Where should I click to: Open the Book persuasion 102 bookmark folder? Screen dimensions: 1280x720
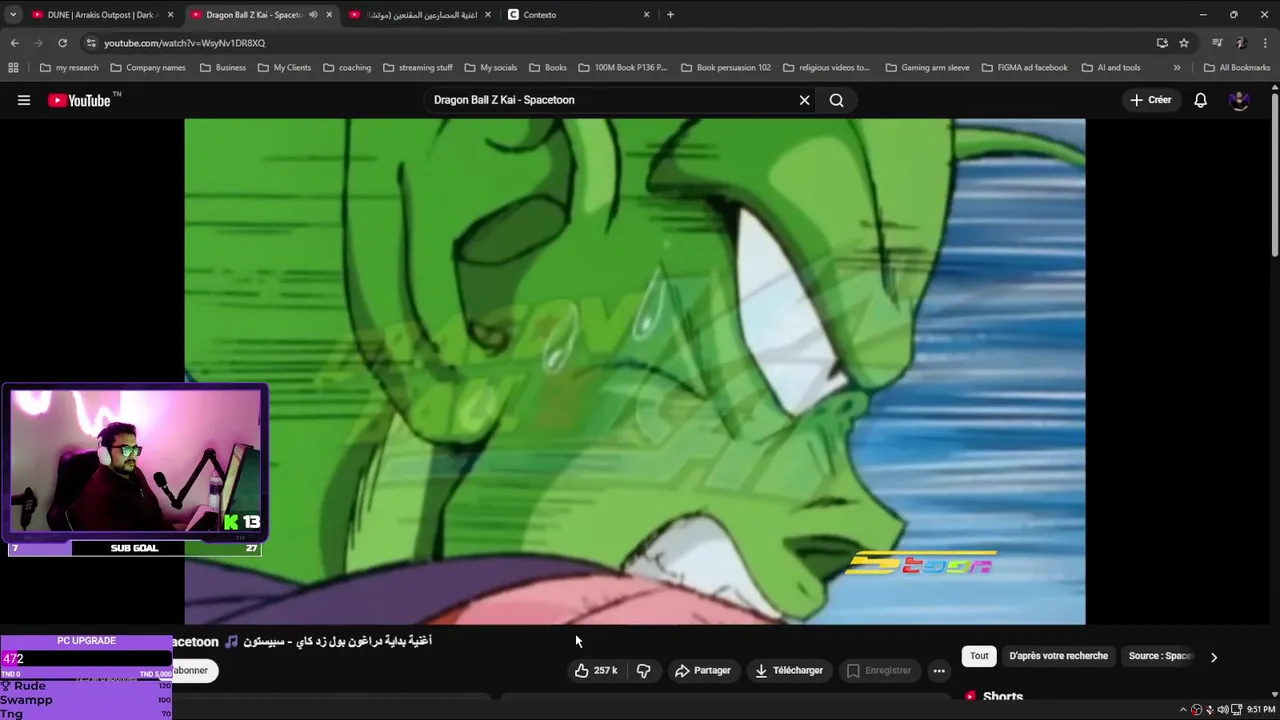pos(726,68)
